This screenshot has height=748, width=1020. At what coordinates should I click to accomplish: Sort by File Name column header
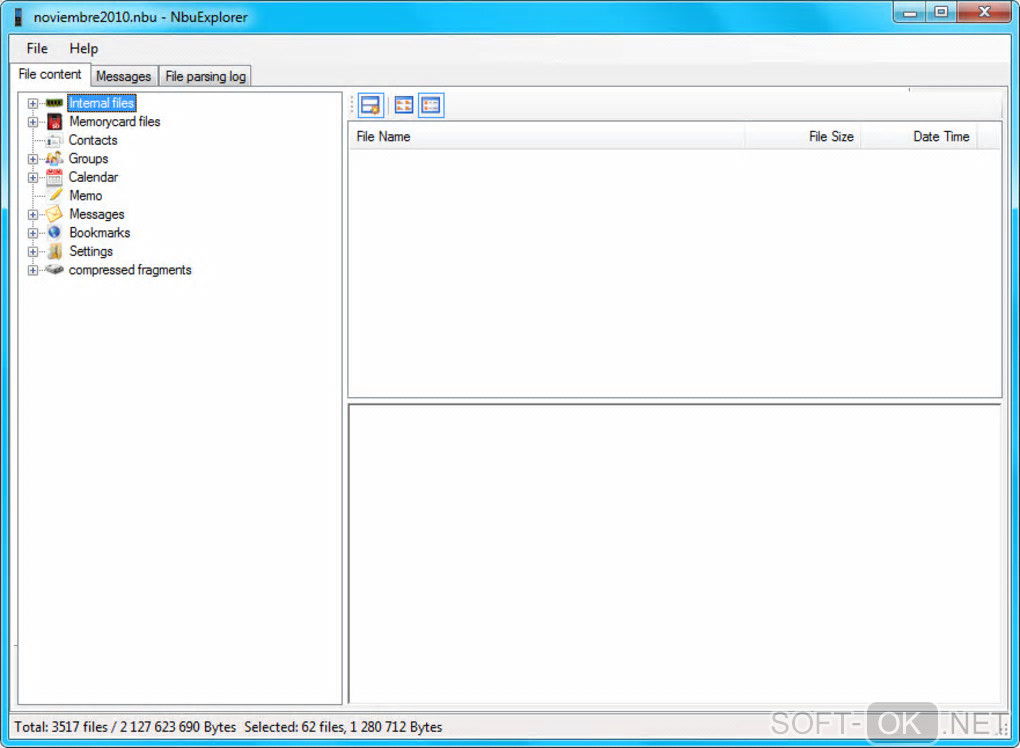coord(547,137)
